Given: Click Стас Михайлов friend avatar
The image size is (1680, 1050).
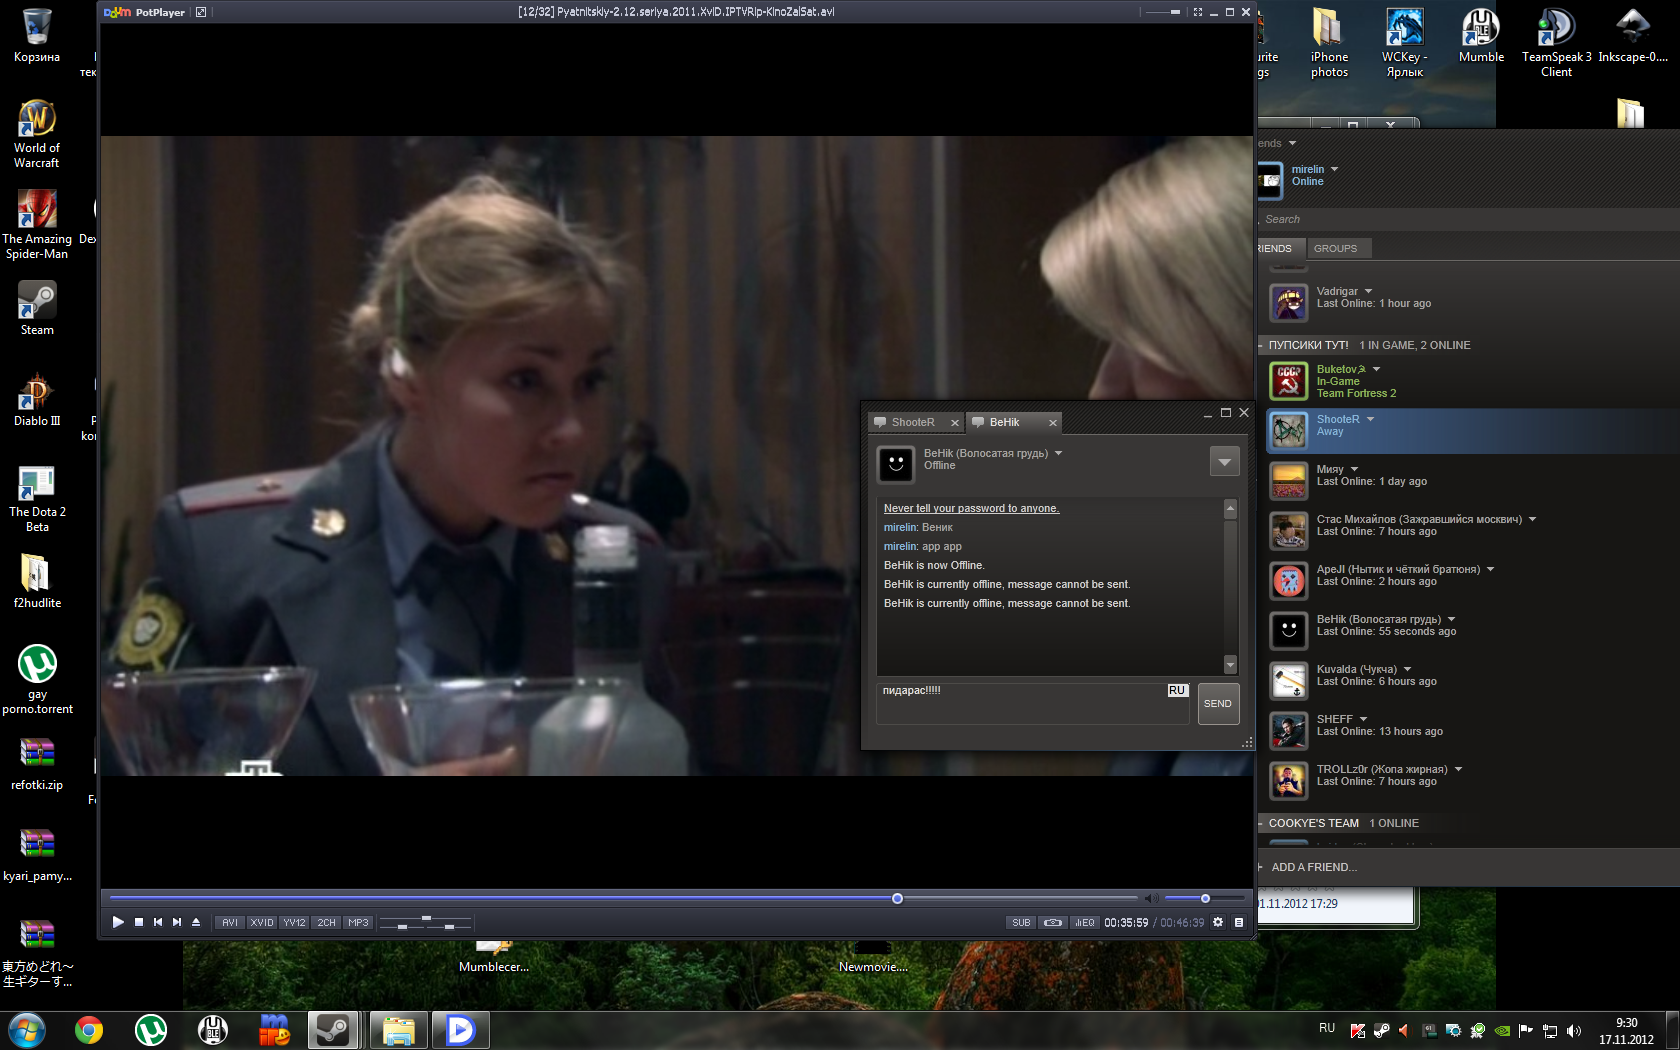Looking at the screenshot, I should tap(1288, 531).
